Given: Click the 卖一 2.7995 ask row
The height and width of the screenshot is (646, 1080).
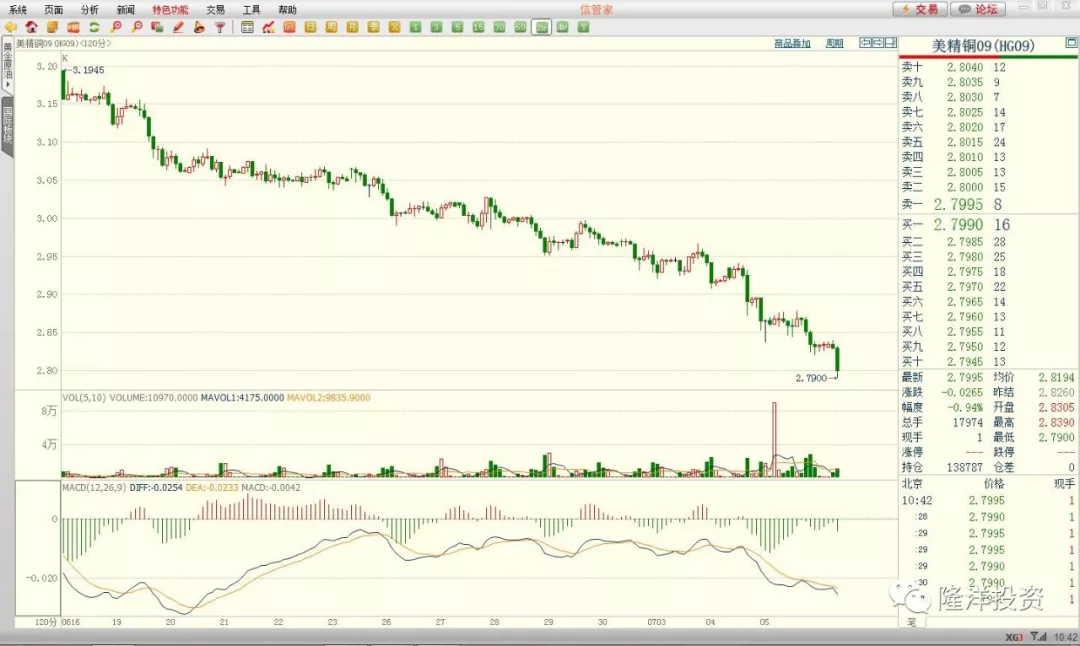Looking at the screenshot, I should (988, 205).
